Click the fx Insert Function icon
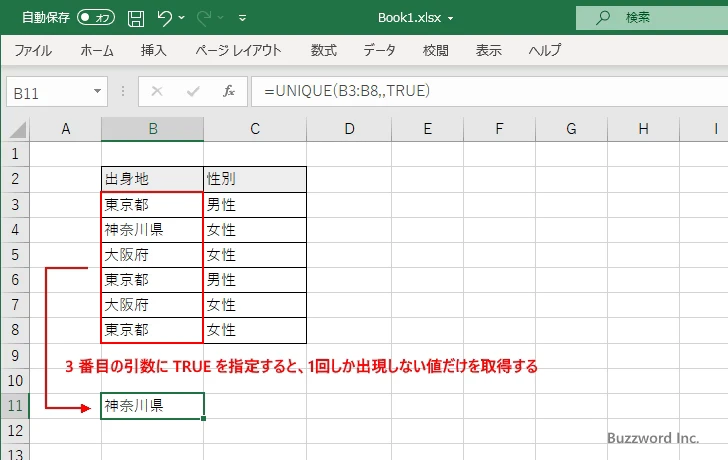The height and width of the screenshot is (460, 728). click(x=229, y=91)
